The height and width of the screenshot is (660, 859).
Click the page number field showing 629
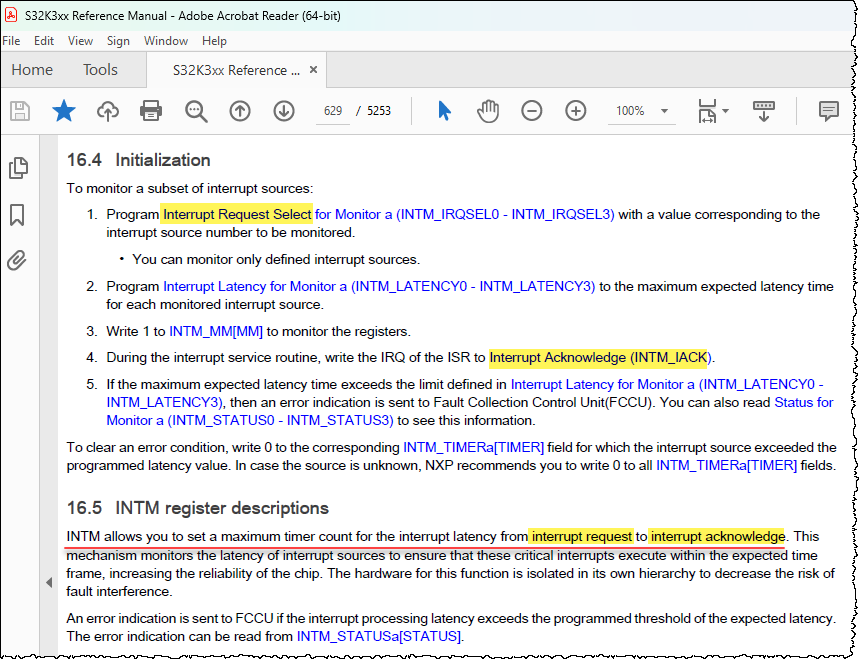333,111
